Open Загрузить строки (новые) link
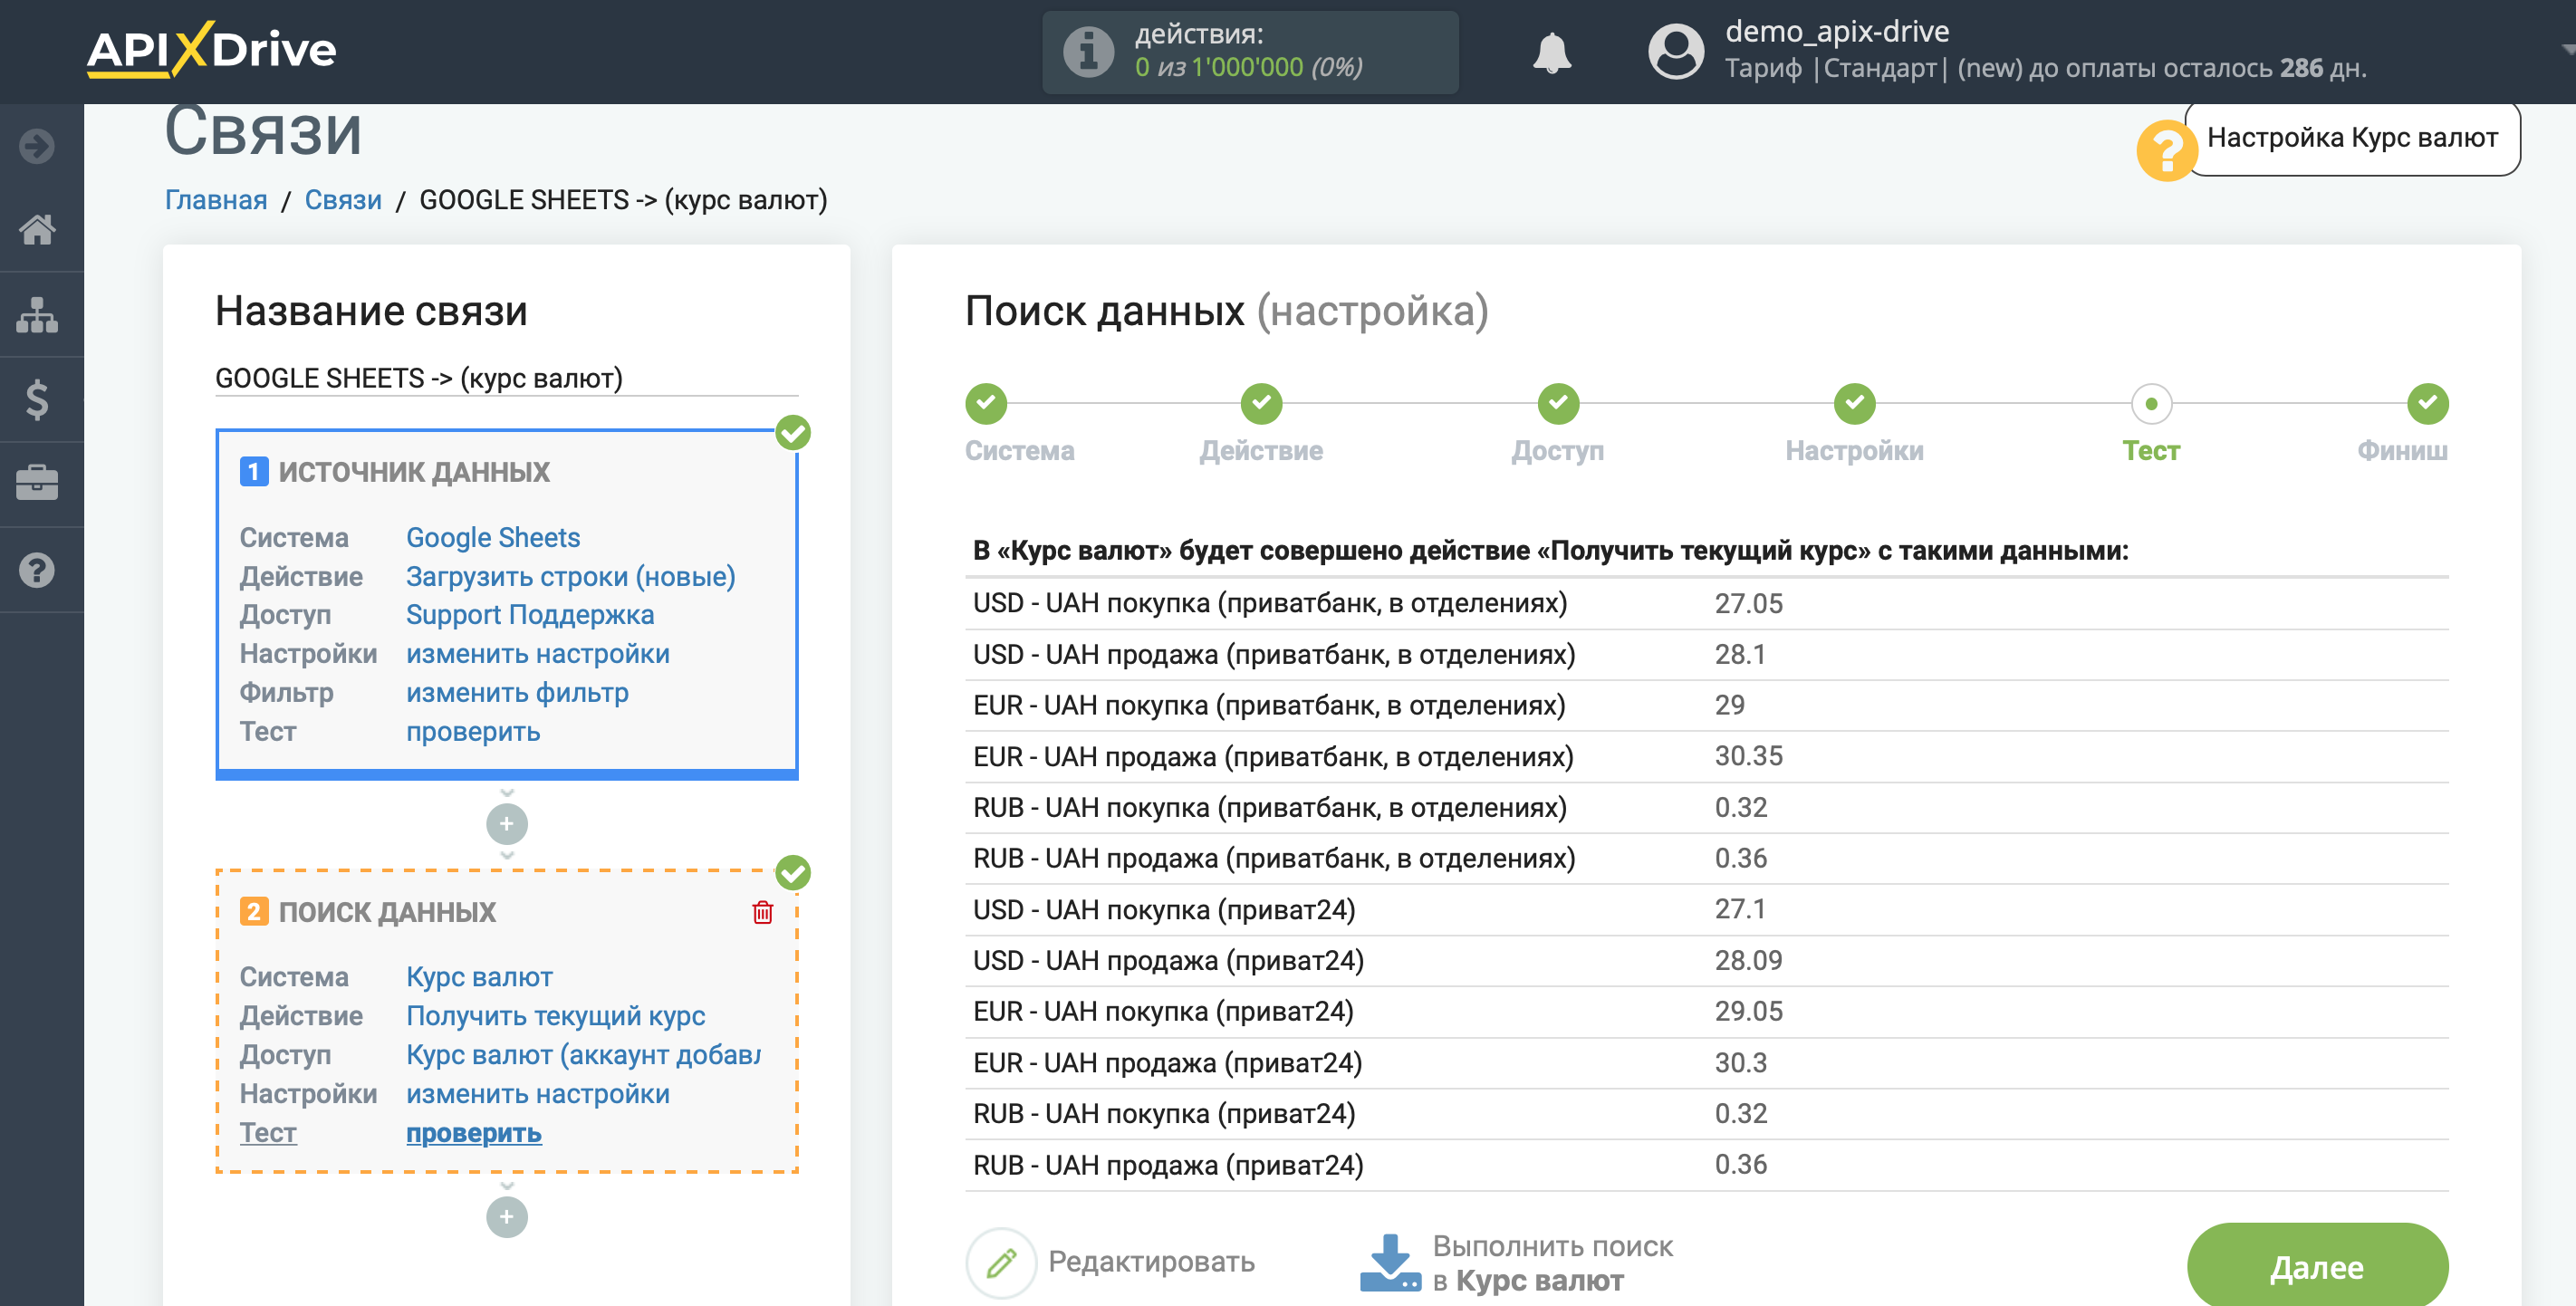 pyautogui.click(x=571, y=577)
